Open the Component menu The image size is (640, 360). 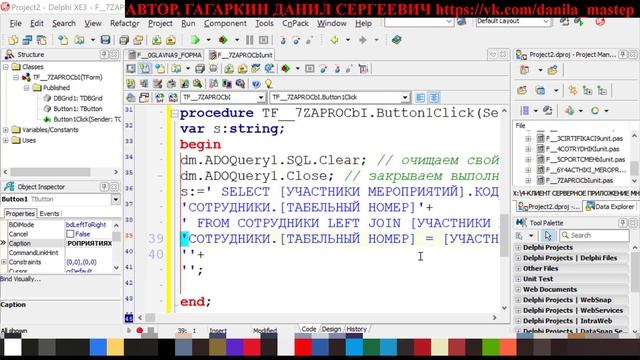coord(225,24)
